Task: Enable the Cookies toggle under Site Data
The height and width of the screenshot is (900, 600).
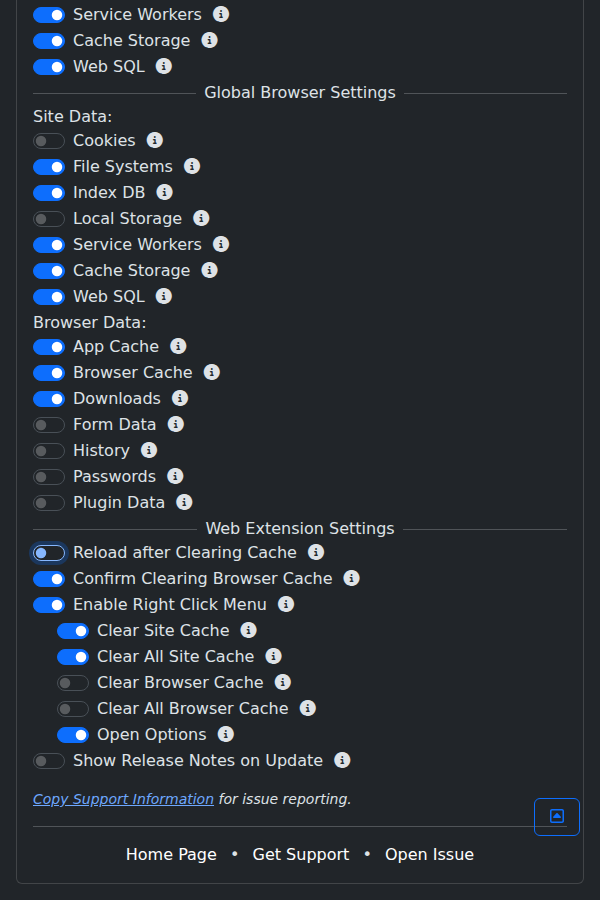Action: (x=48, y=140)
